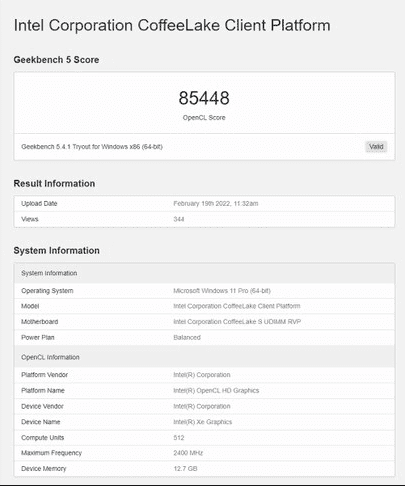Click the 'Device Vendor' label
The height and width of the screenshot is (486, 405).
42,406
